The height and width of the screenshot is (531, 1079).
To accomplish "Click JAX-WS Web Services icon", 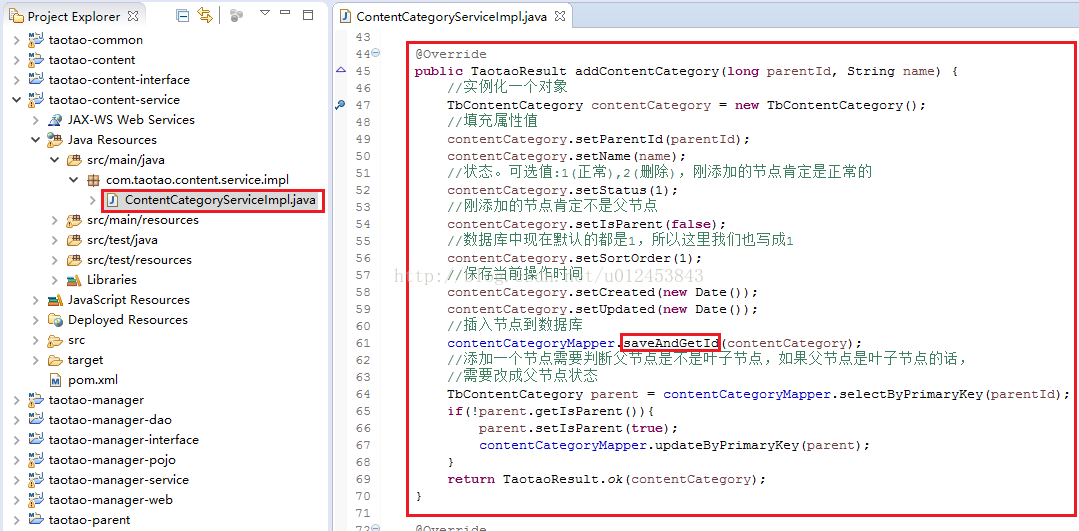I will pos(55,120).
